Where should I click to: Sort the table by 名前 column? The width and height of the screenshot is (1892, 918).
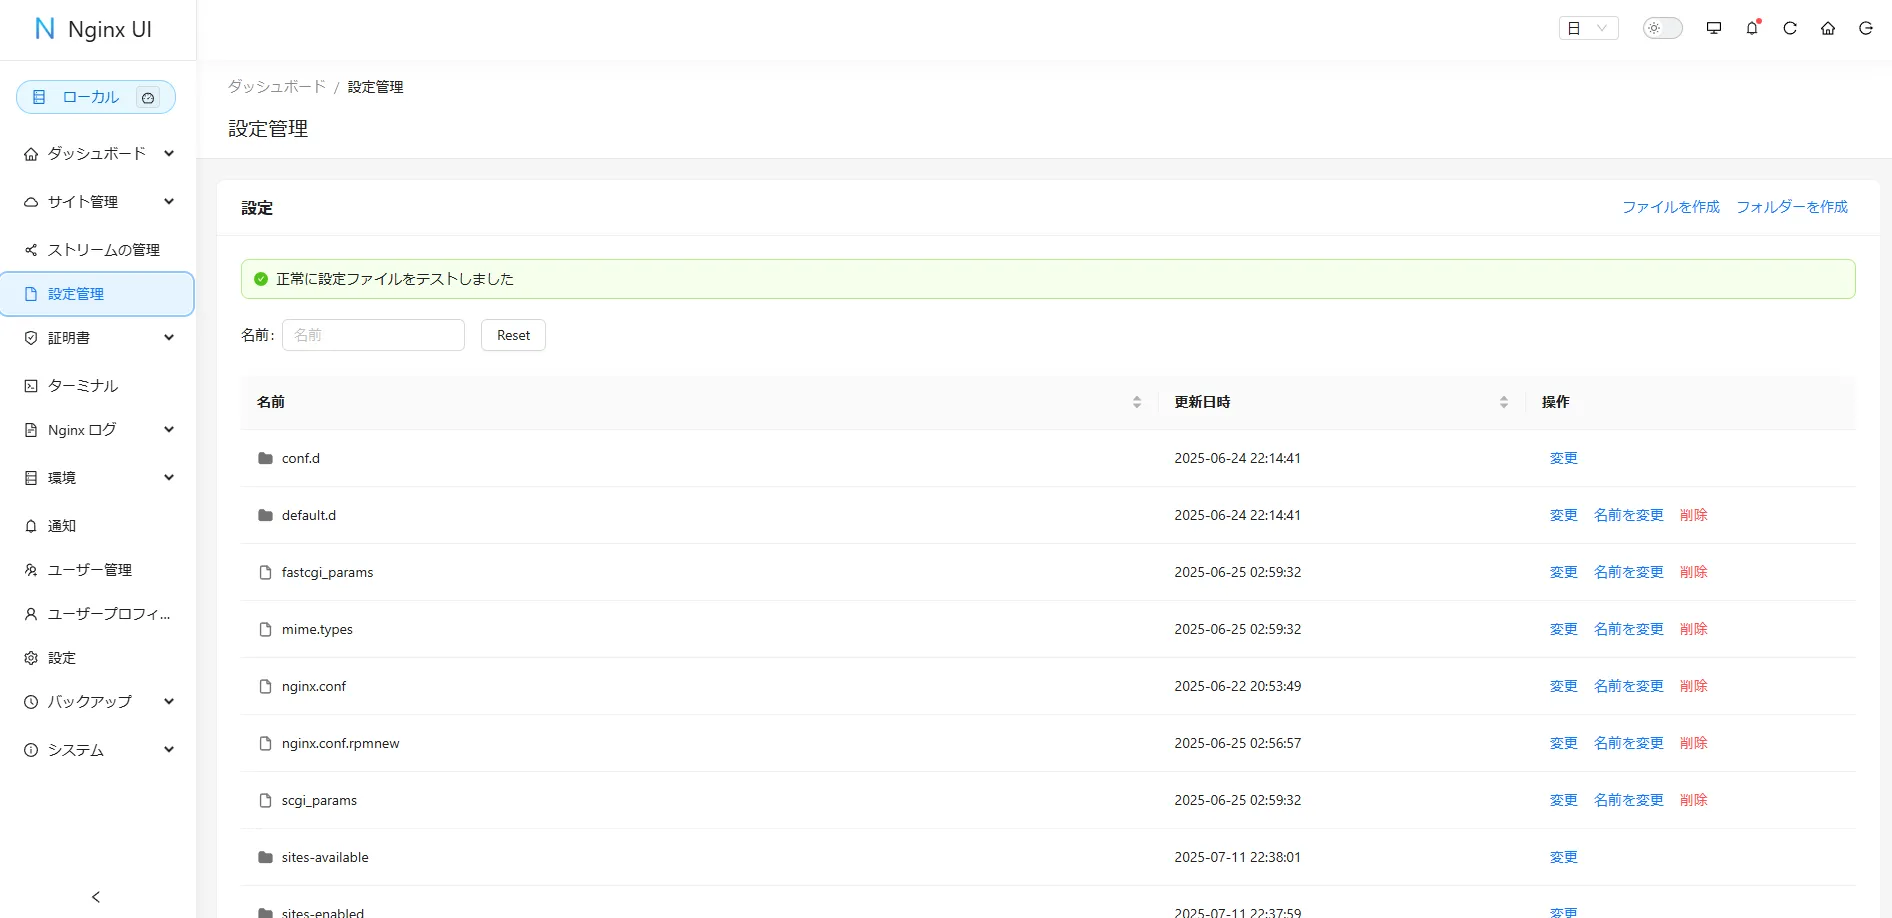click(1137, 402)
